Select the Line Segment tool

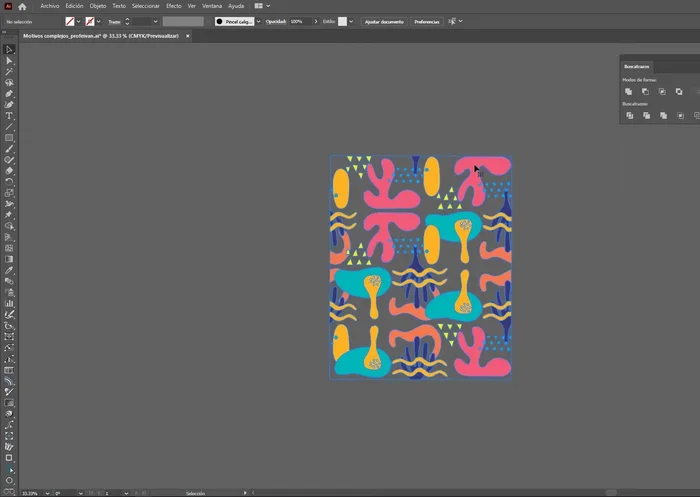point(9,126)
